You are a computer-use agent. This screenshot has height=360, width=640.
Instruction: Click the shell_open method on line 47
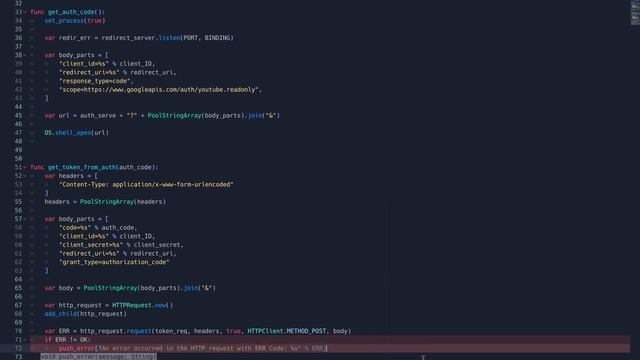point(73,133)
